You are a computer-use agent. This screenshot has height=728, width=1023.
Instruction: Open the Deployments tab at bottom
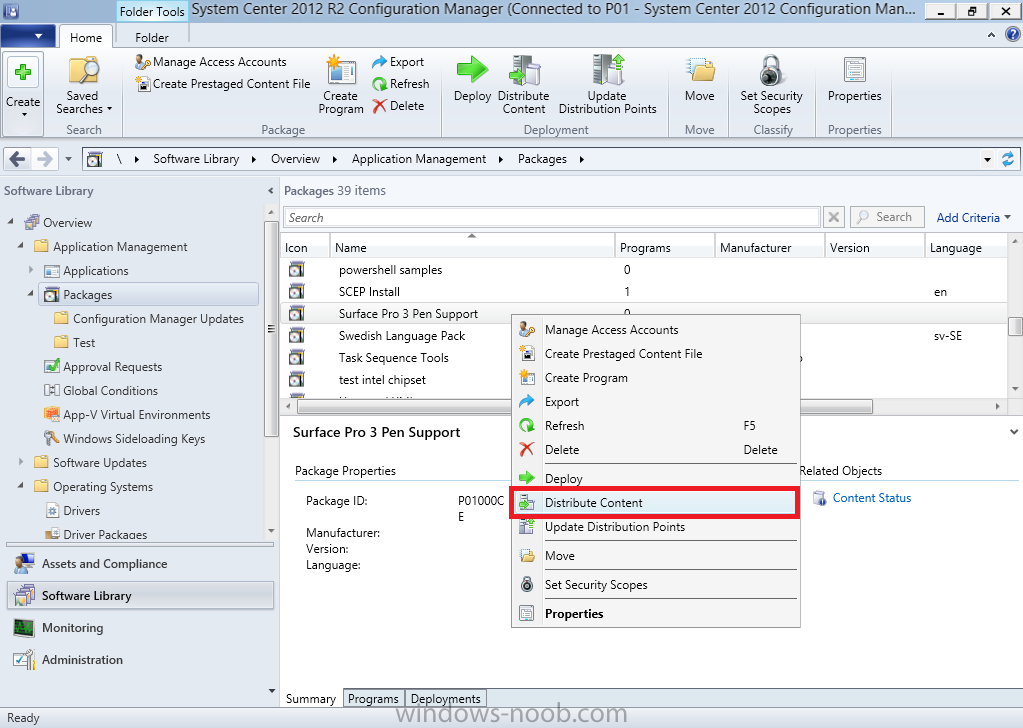446,699
